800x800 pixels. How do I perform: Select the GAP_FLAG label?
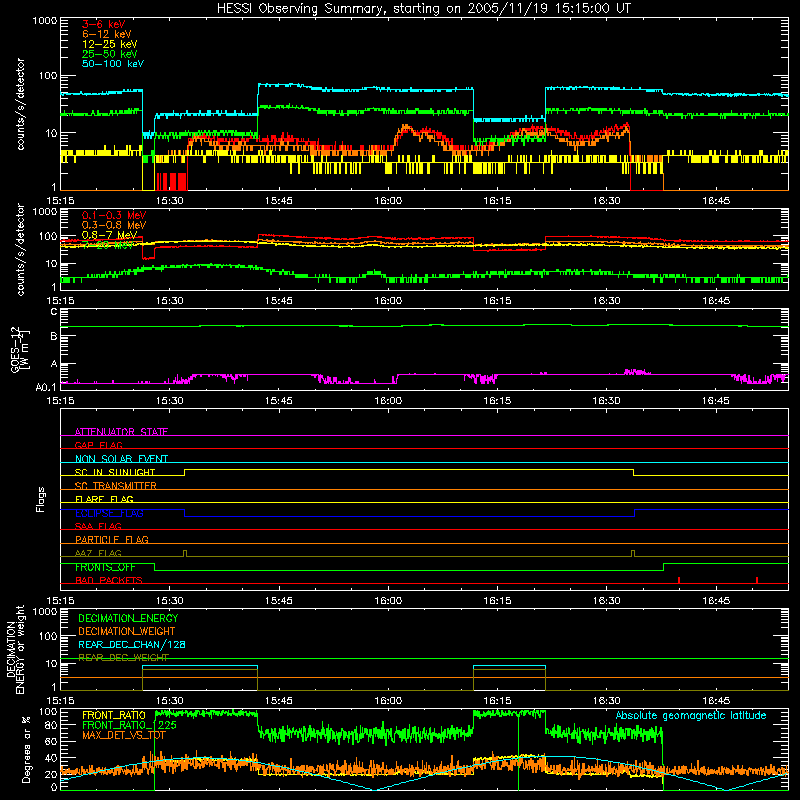[x=98, y=445]
